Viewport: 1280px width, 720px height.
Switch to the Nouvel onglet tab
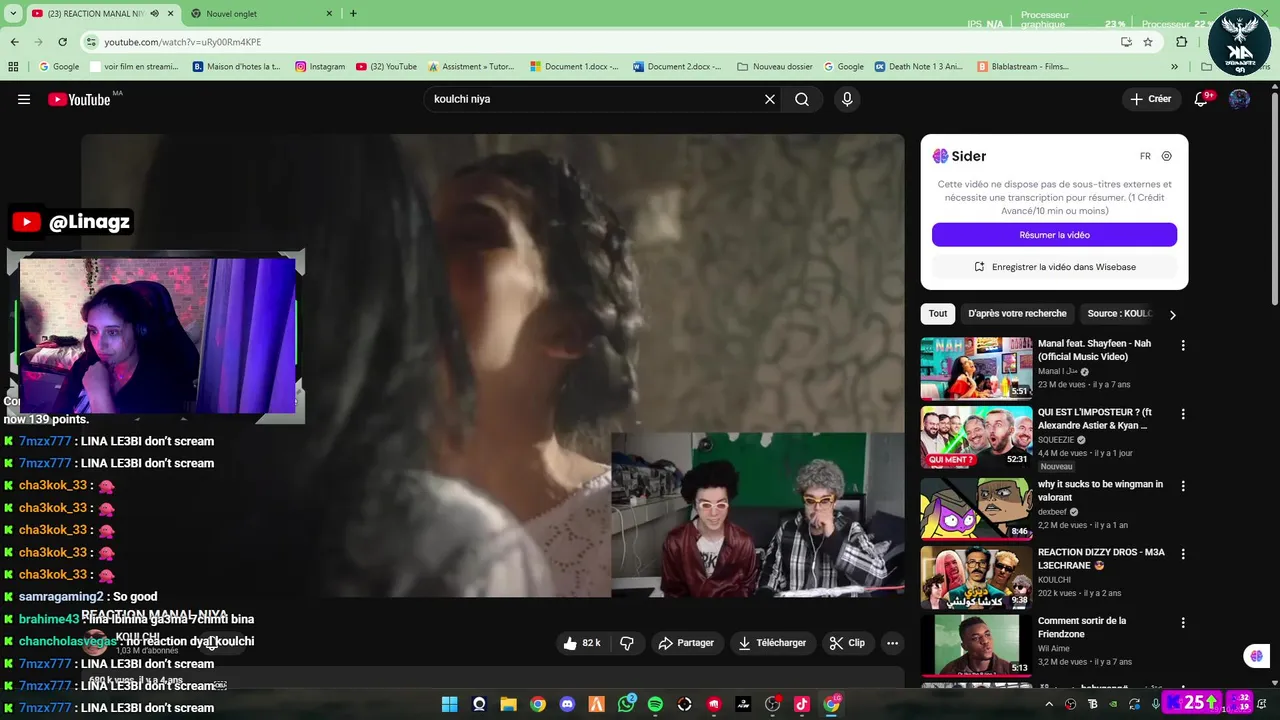tap(262, 14)
